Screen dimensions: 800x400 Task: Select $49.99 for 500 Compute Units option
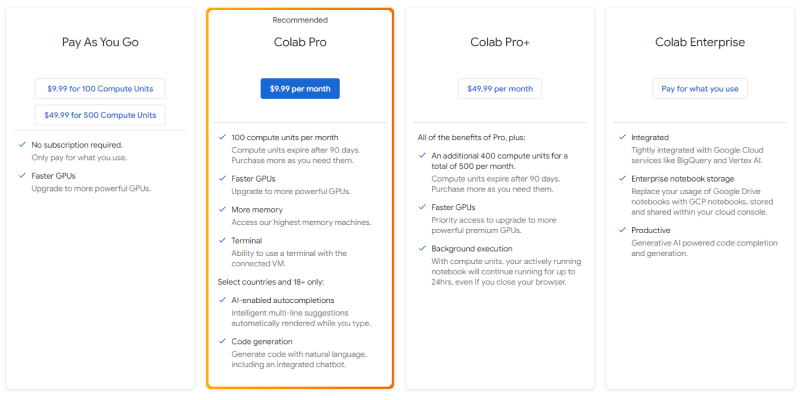pyautogui.click(x=100, y=115)
